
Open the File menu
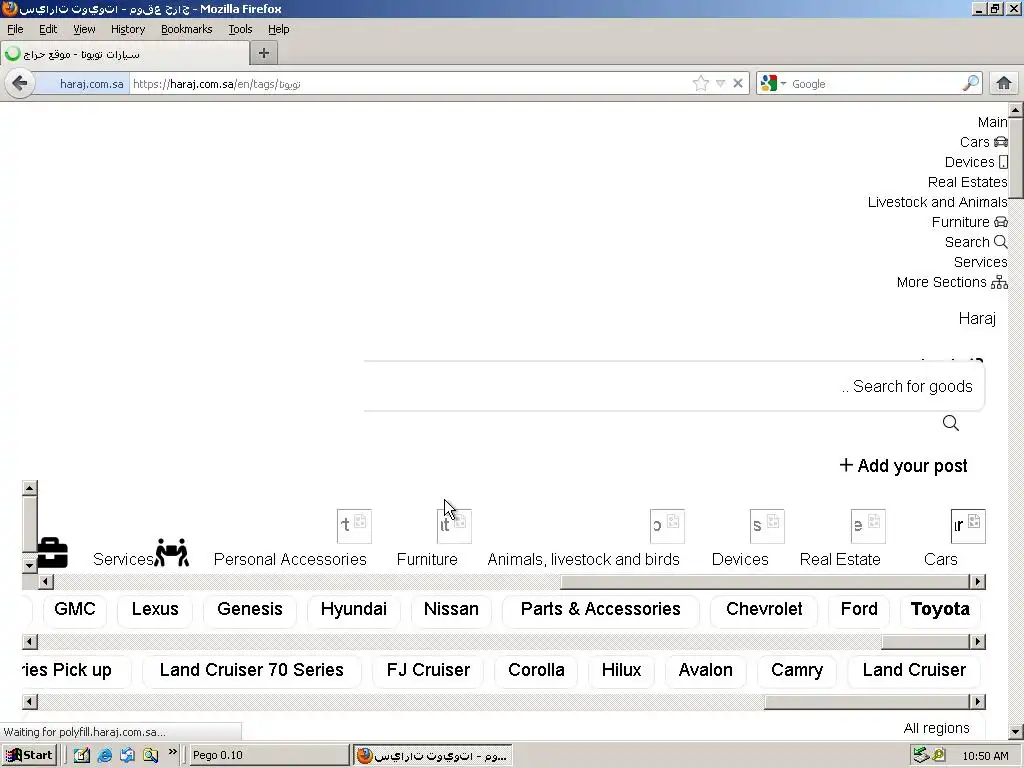tap(15, 29)
